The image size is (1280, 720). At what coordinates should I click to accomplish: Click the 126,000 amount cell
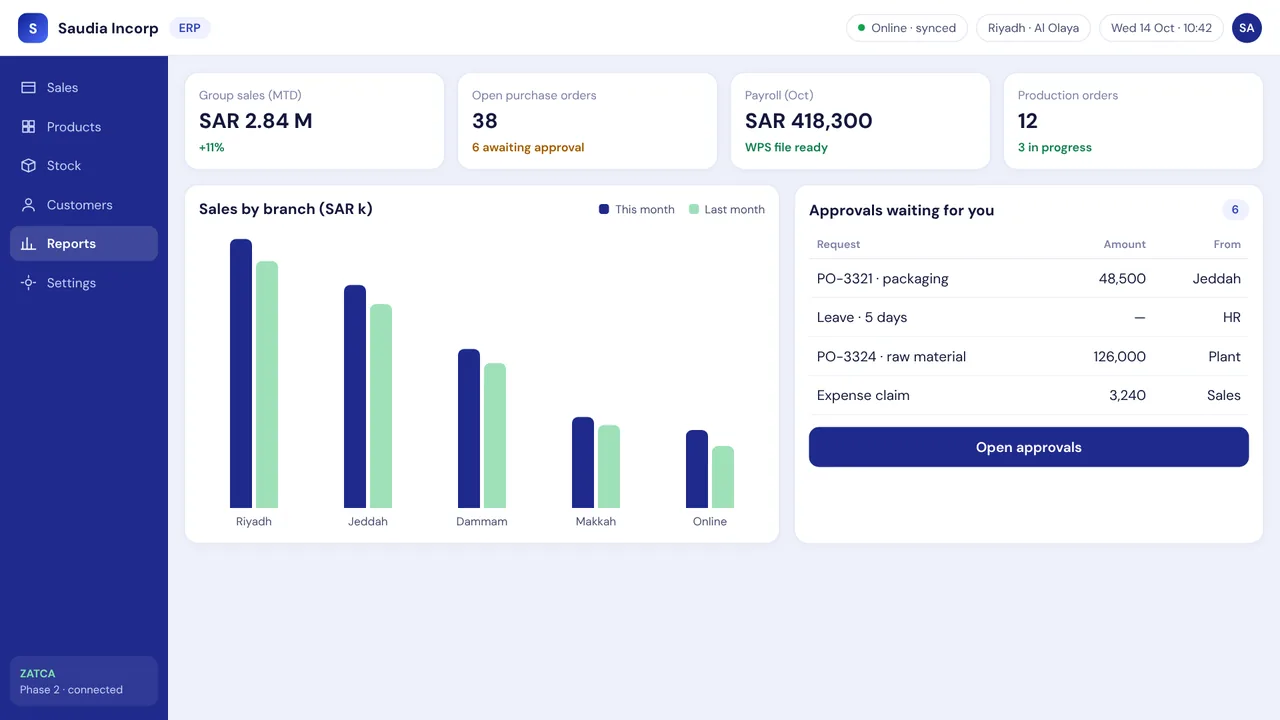coord(1119,357)
